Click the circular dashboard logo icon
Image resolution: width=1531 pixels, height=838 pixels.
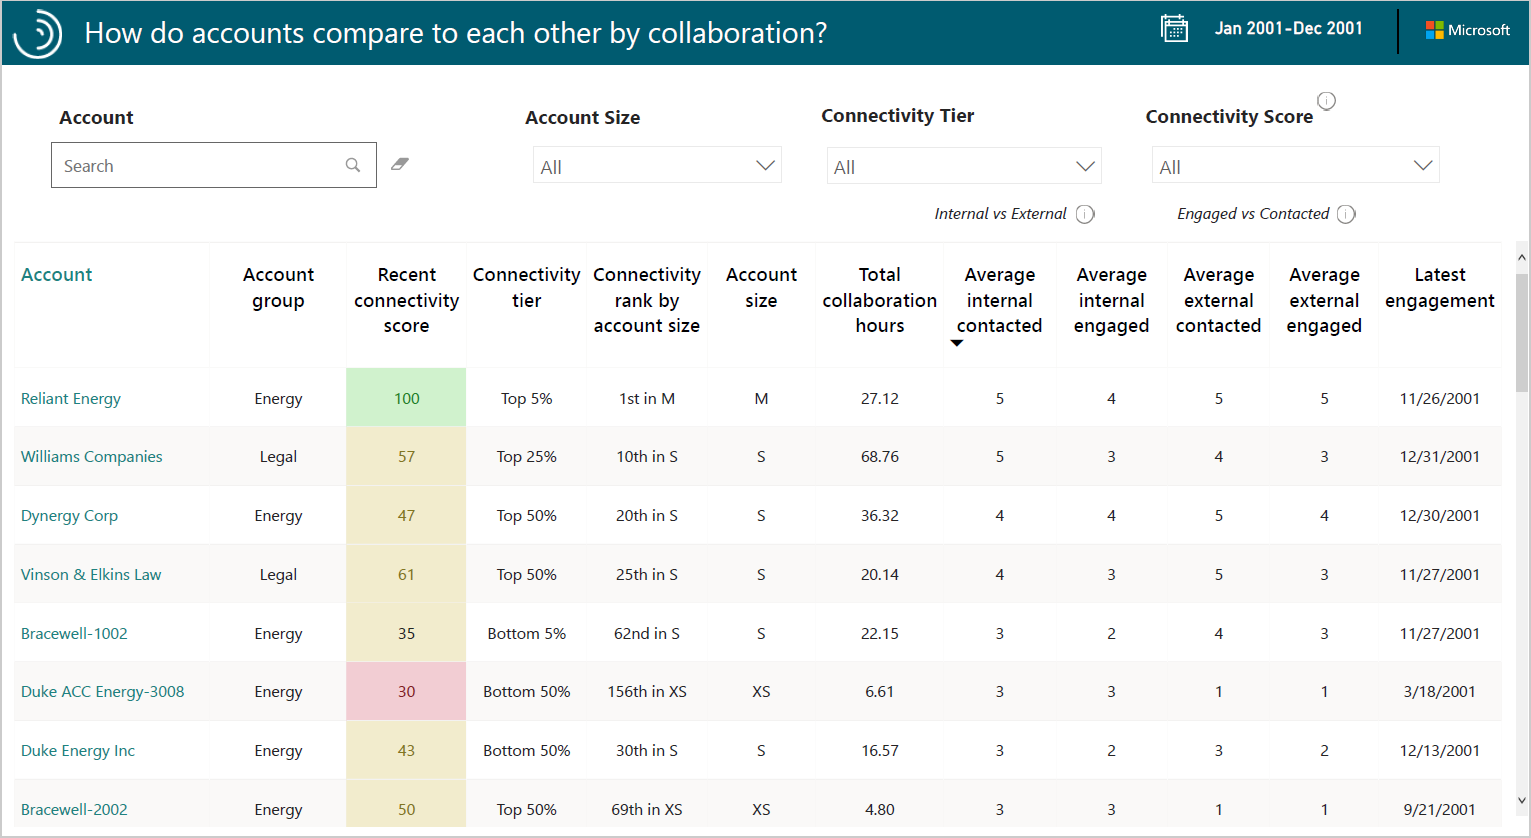[x=38, y=34]
